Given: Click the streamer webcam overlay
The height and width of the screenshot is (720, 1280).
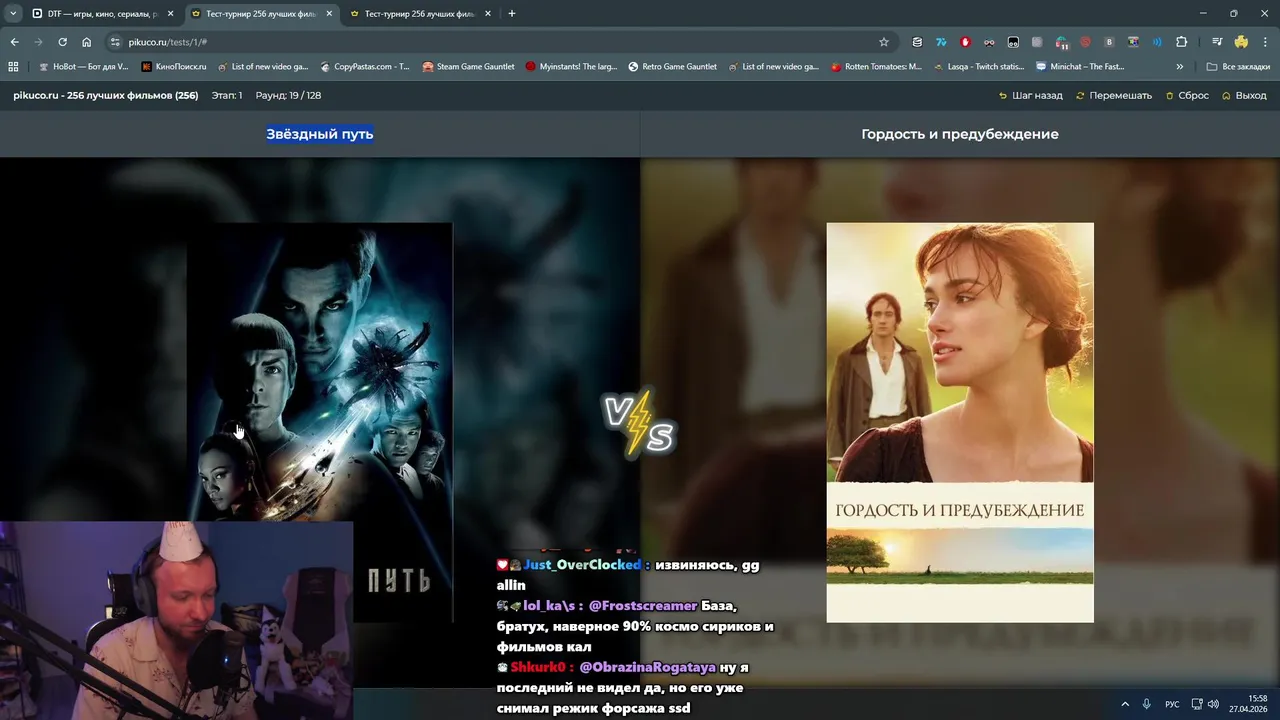Looking at the screenshot, I should (x=176, y=620).
